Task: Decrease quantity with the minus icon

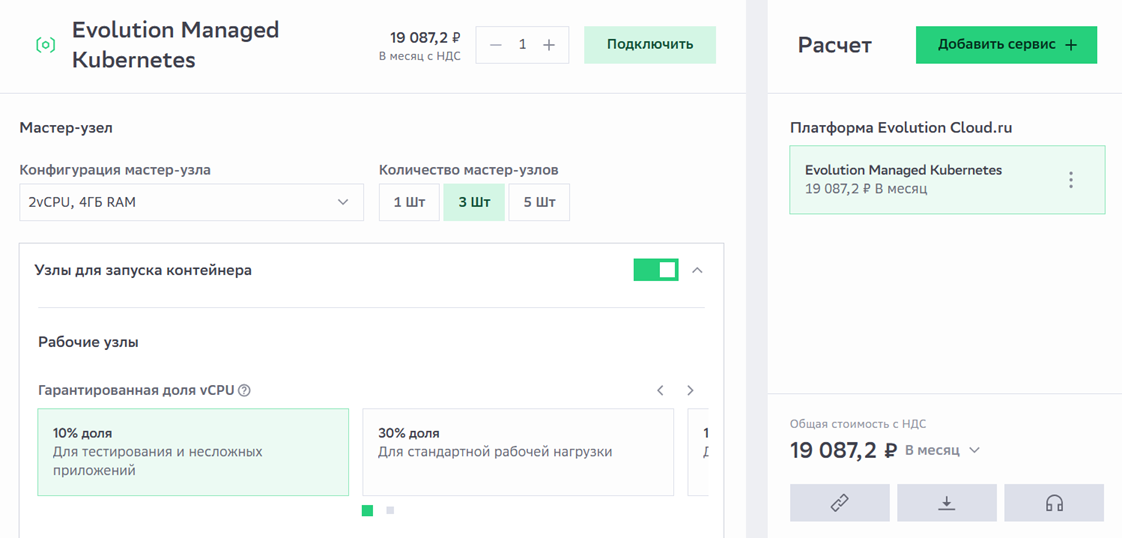Action: pyautogui.click(x=496, y=45)
